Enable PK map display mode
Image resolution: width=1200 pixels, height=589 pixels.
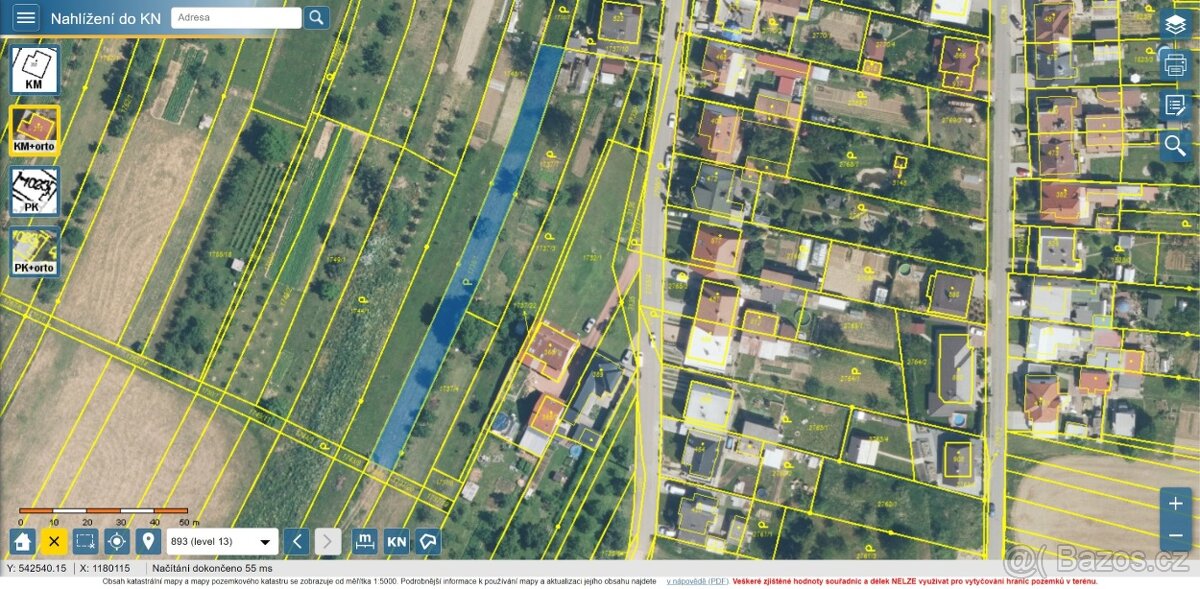coord(33,190)
